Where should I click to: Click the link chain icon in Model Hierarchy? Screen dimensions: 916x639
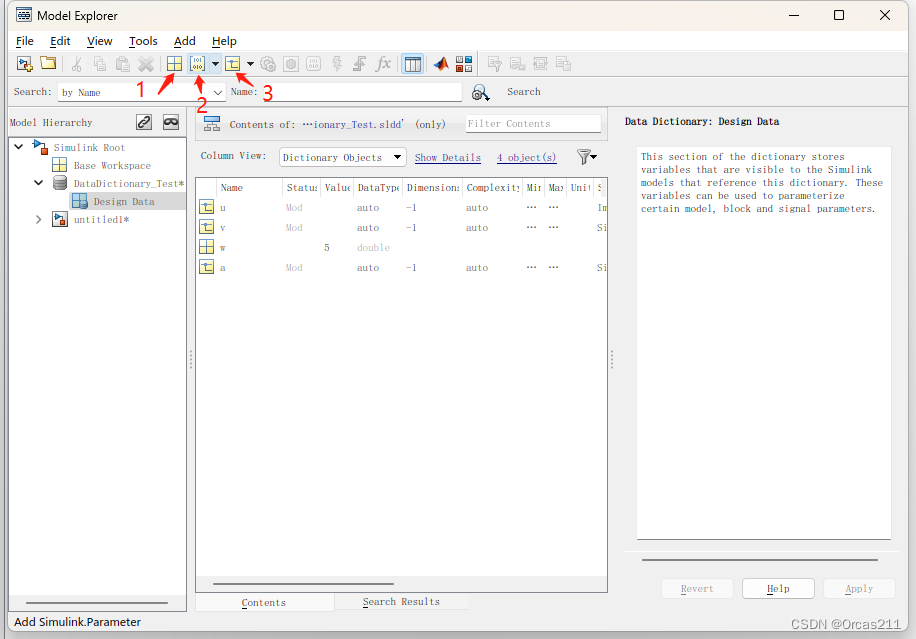click(x=144, y=122)
